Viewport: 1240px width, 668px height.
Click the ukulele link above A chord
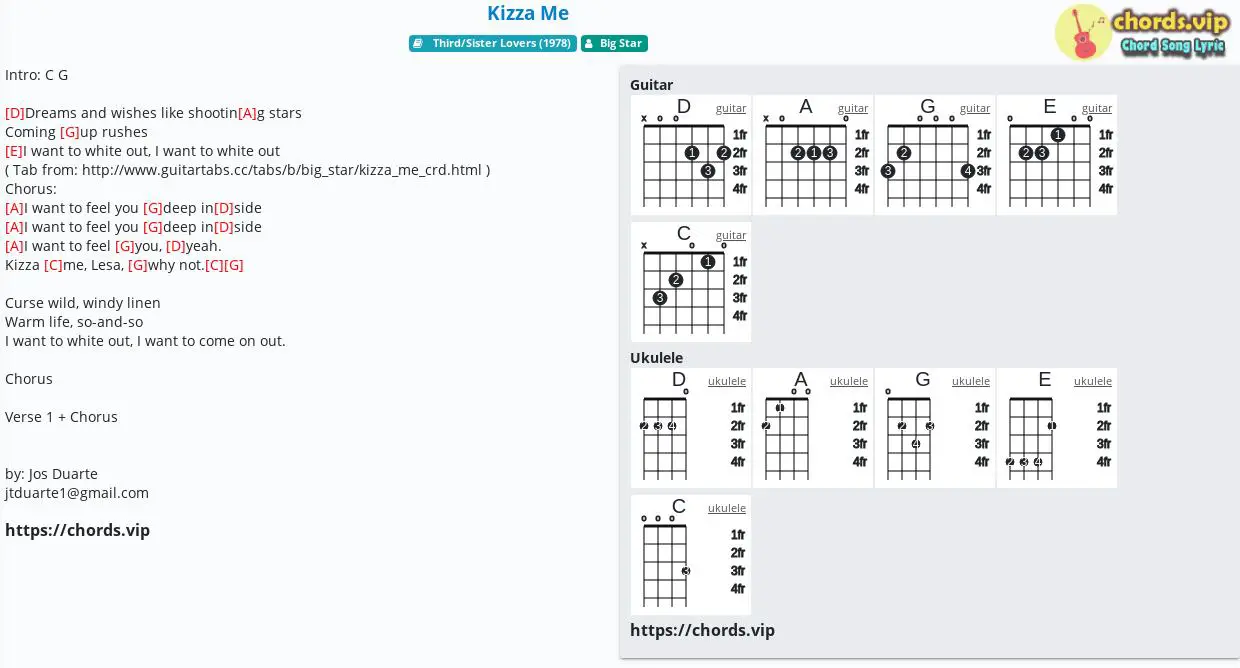(x=849, y=381)
